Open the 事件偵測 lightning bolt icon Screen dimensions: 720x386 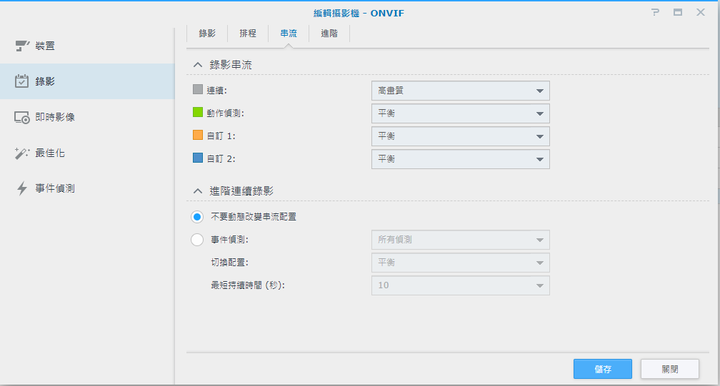[22, 188]
